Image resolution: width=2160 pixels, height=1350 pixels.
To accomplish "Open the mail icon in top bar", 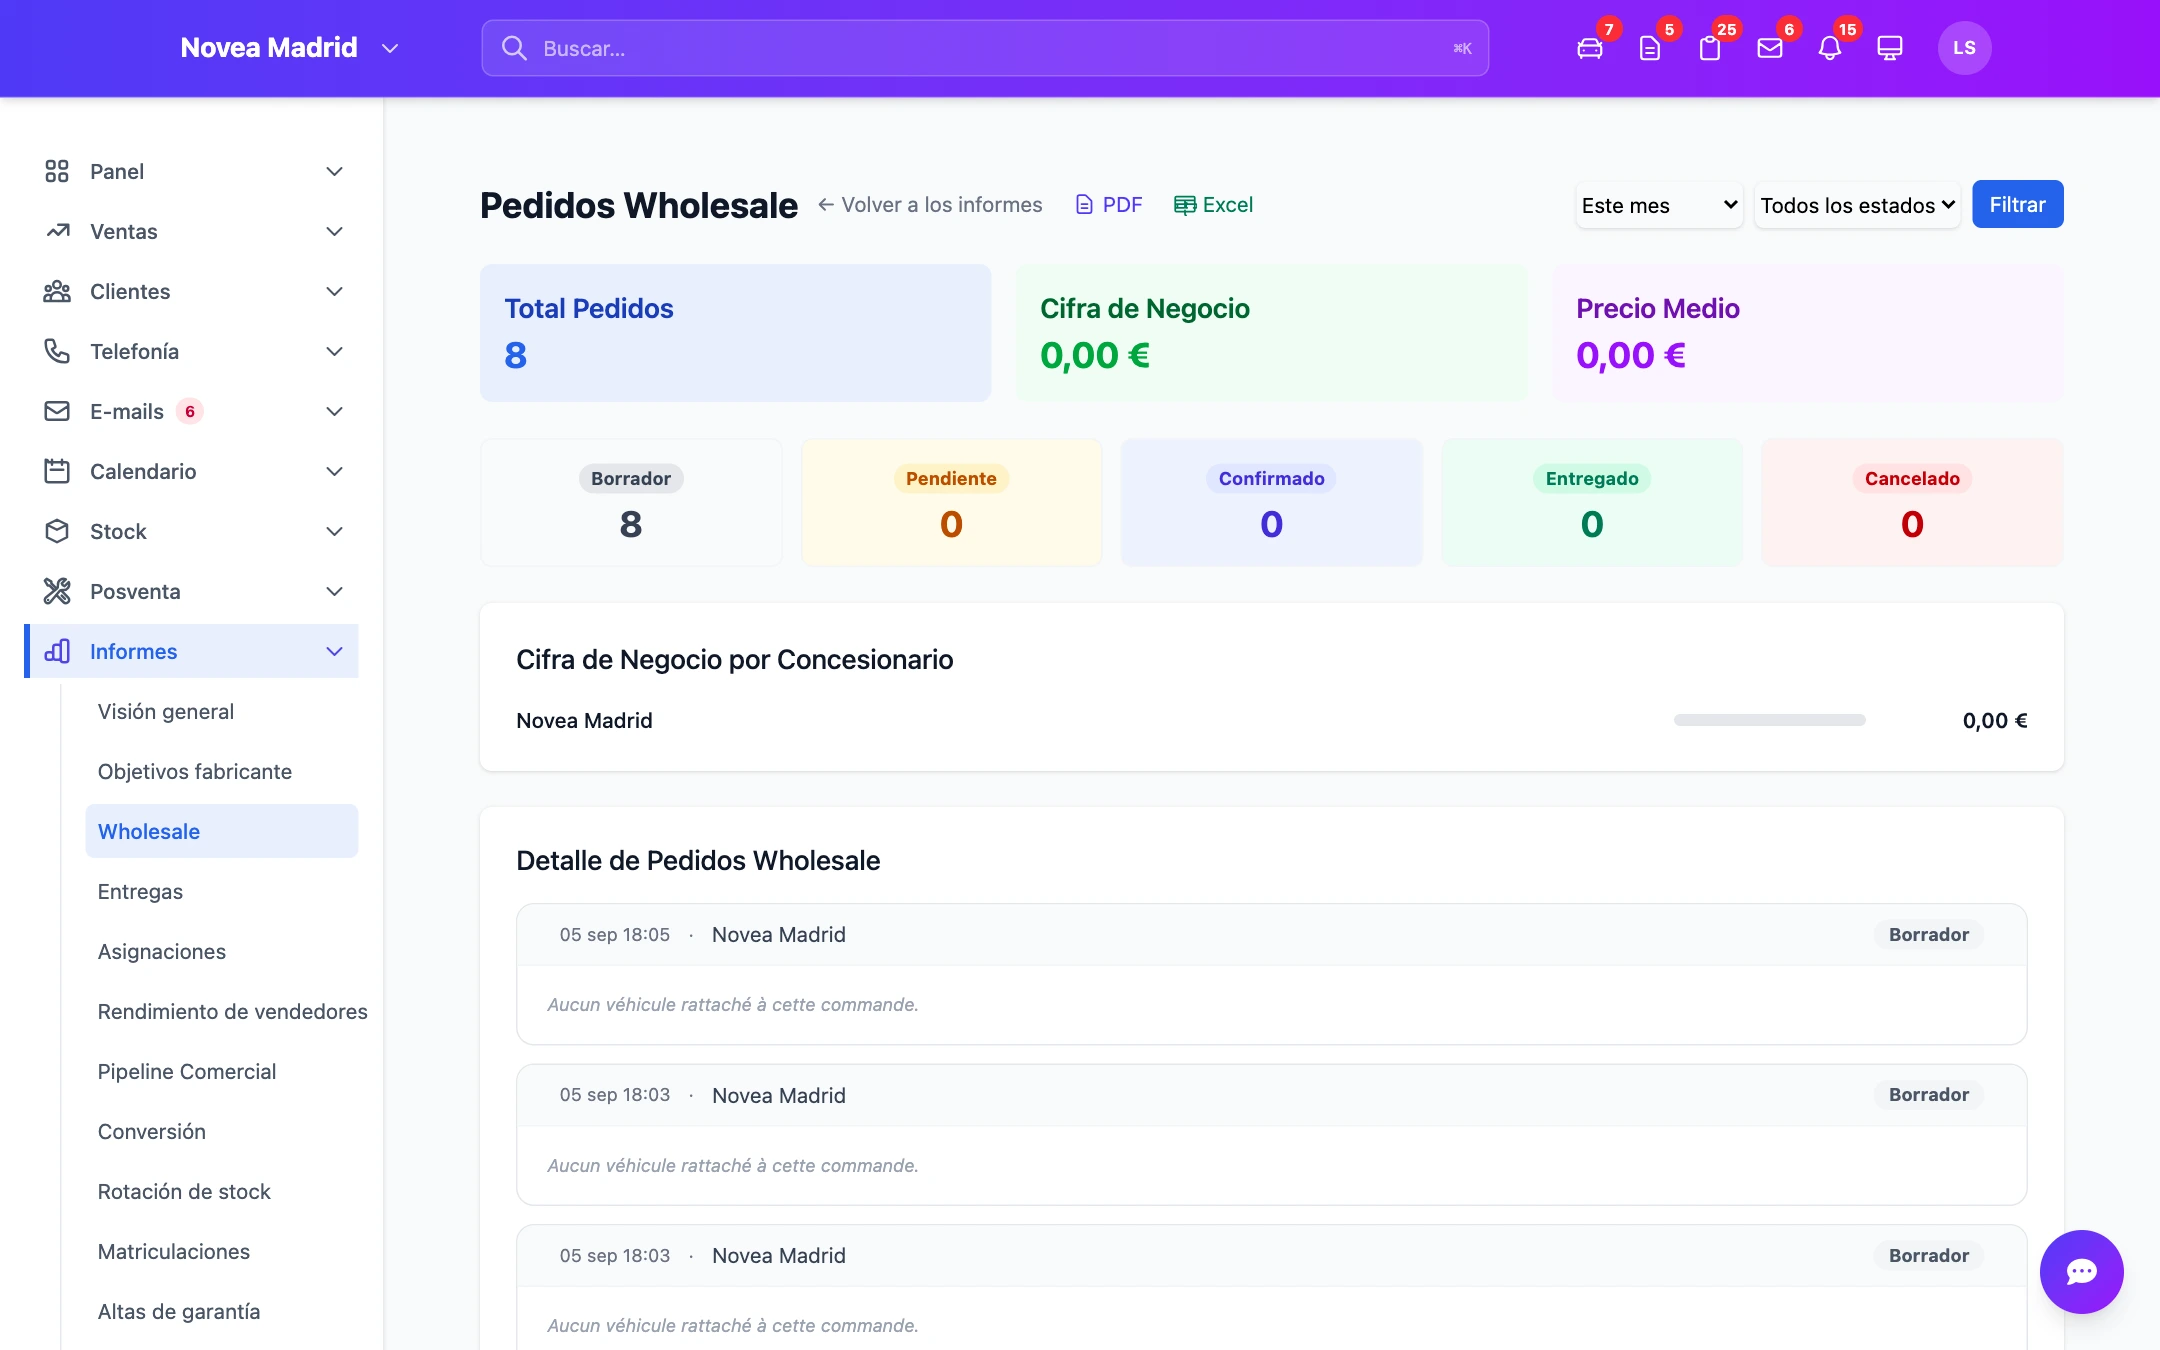I will tap(1770, 48).
